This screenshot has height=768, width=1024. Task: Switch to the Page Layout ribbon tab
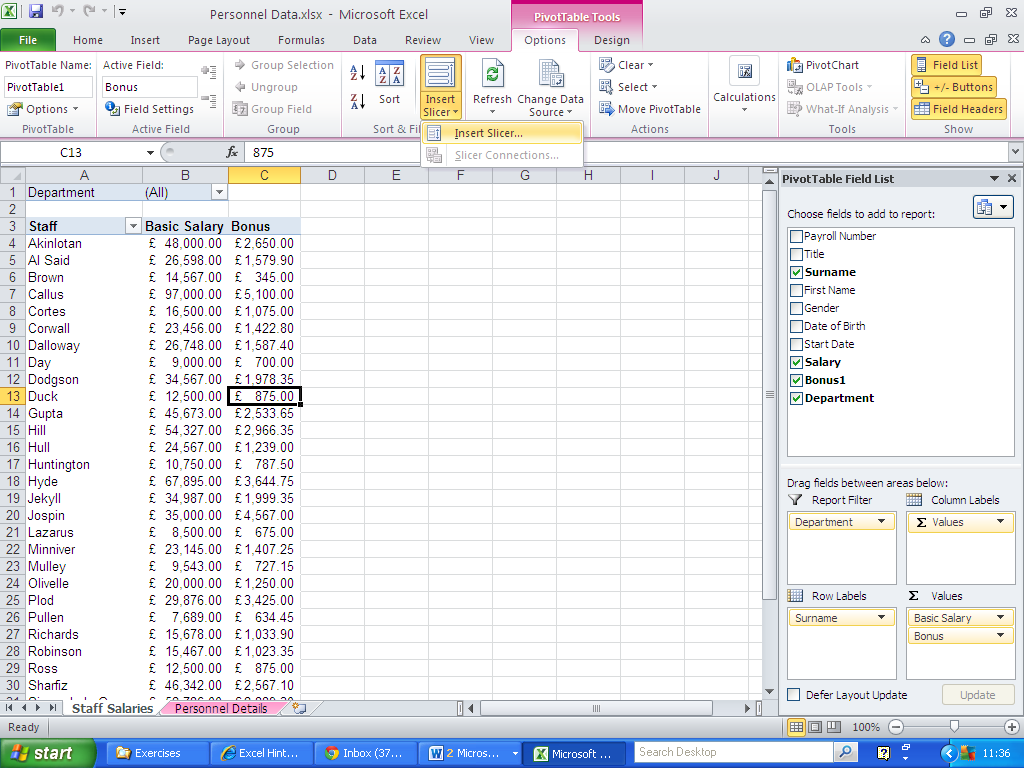(x=219, y=40)
